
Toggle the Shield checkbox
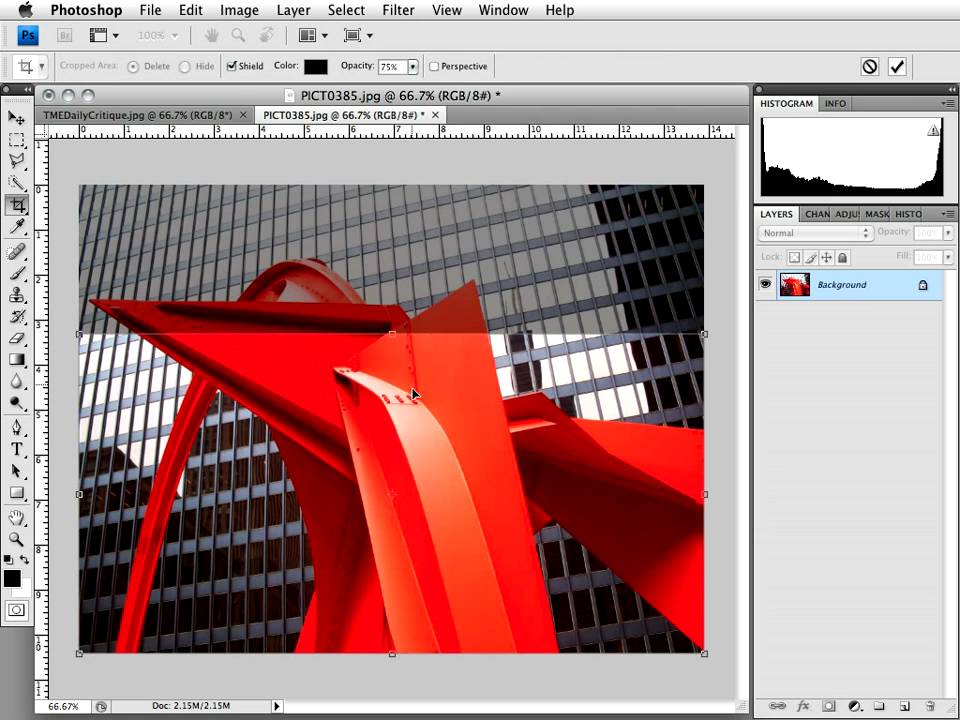231,66
